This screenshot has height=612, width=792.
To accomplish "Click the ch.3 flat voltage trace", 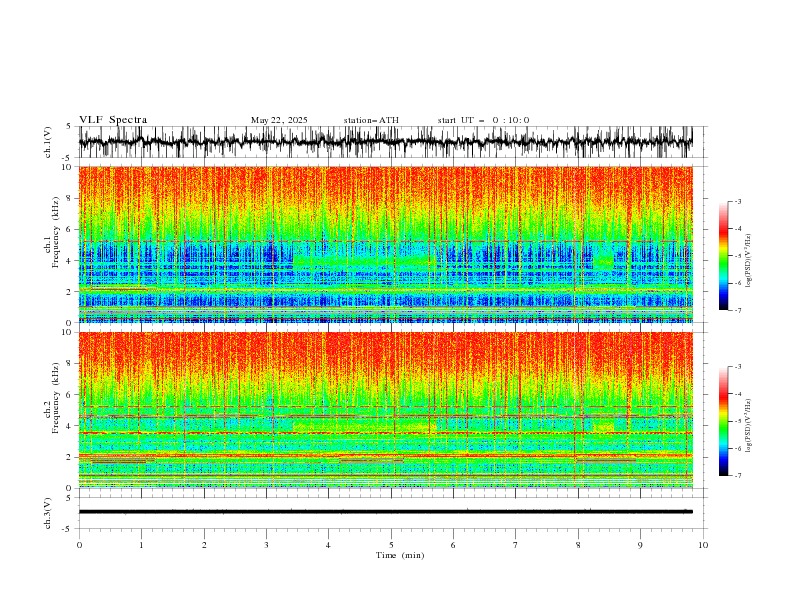I will [x=386, y=512].
